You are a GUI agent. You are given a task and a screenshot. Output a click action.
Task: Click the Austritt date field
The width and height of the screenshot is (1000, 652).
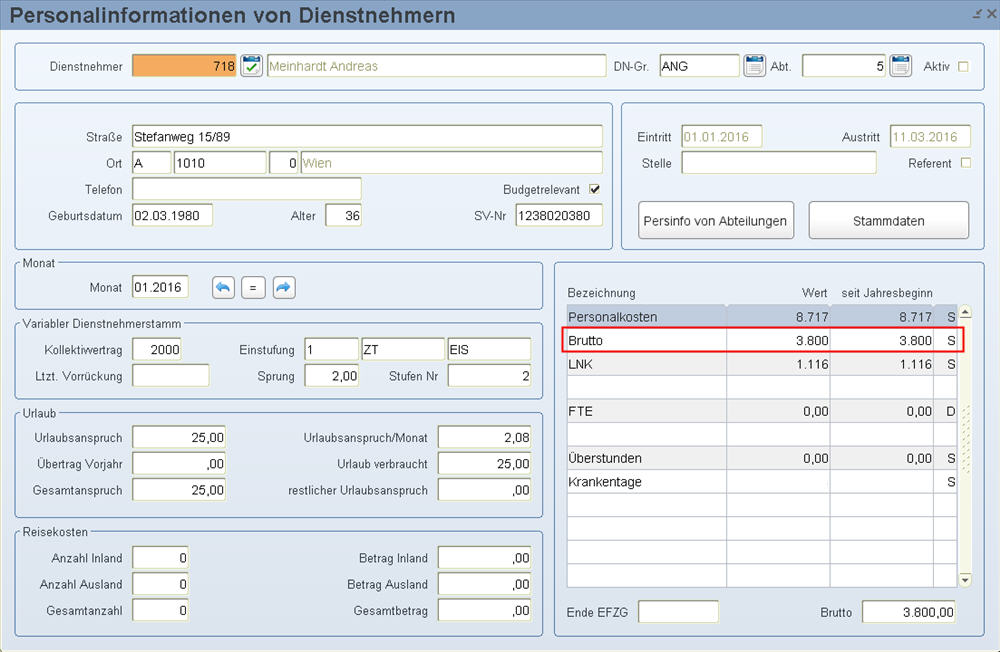point(930,137)
